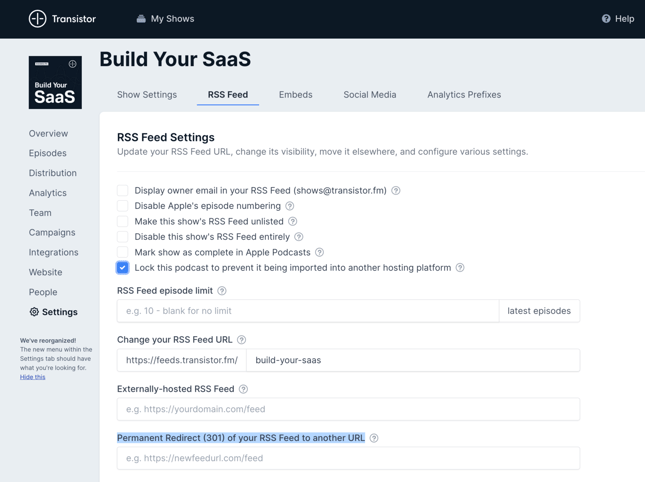Click the 'latest episodes' suffix label
Image resolution: width=645 pixels, height=482 pixels.
tap(539, 311)
